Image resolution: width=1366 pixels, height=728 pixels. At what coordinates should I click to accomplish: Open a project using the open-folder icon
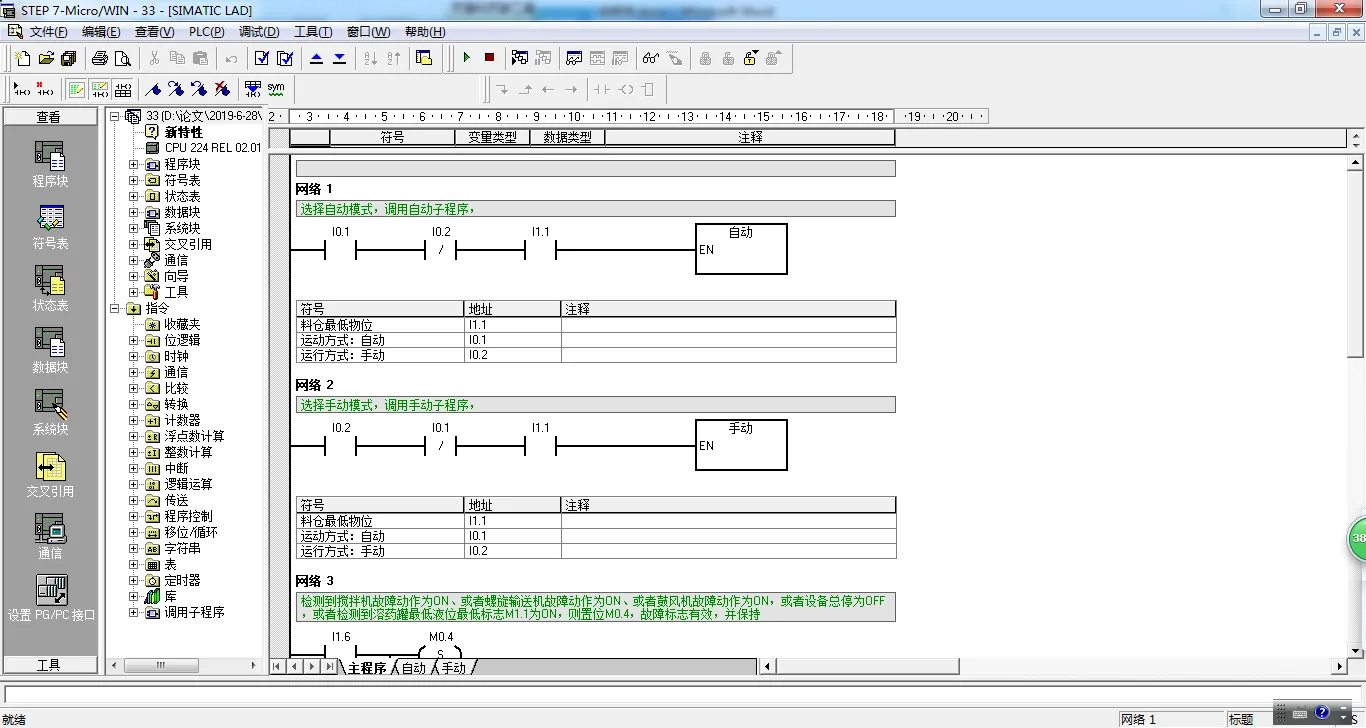(x=46, y=58)
